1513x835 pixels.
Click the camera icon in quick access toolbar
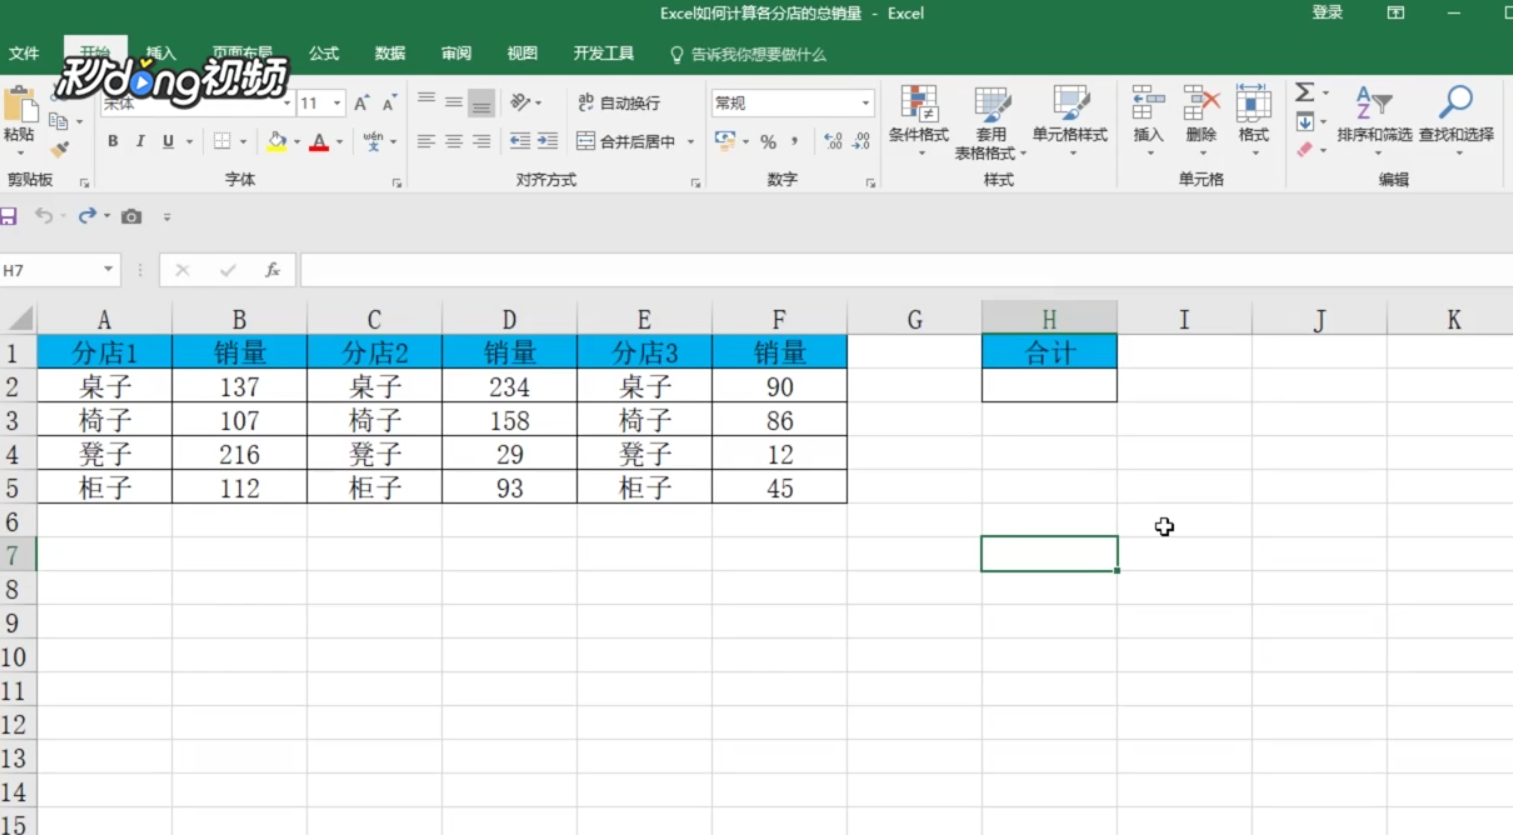tap(131, 216)
